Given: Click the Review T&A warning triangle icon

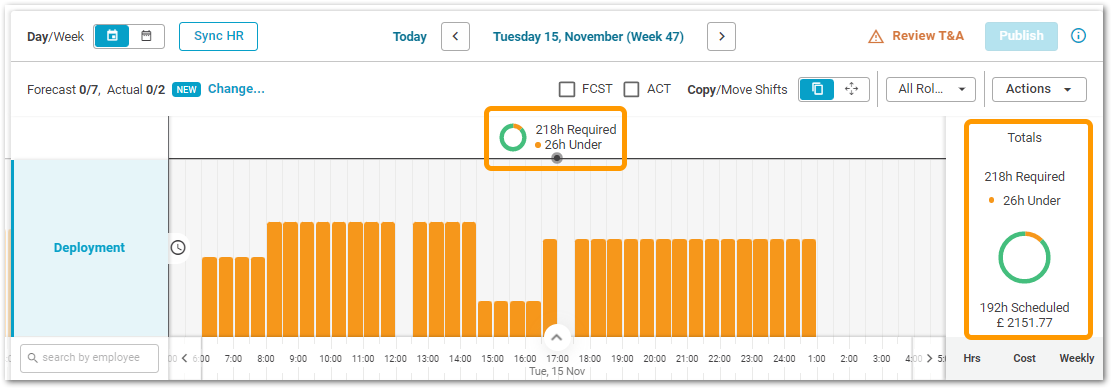Looking at the screenshot, I should pyautogui.click(x=877, y=37).
